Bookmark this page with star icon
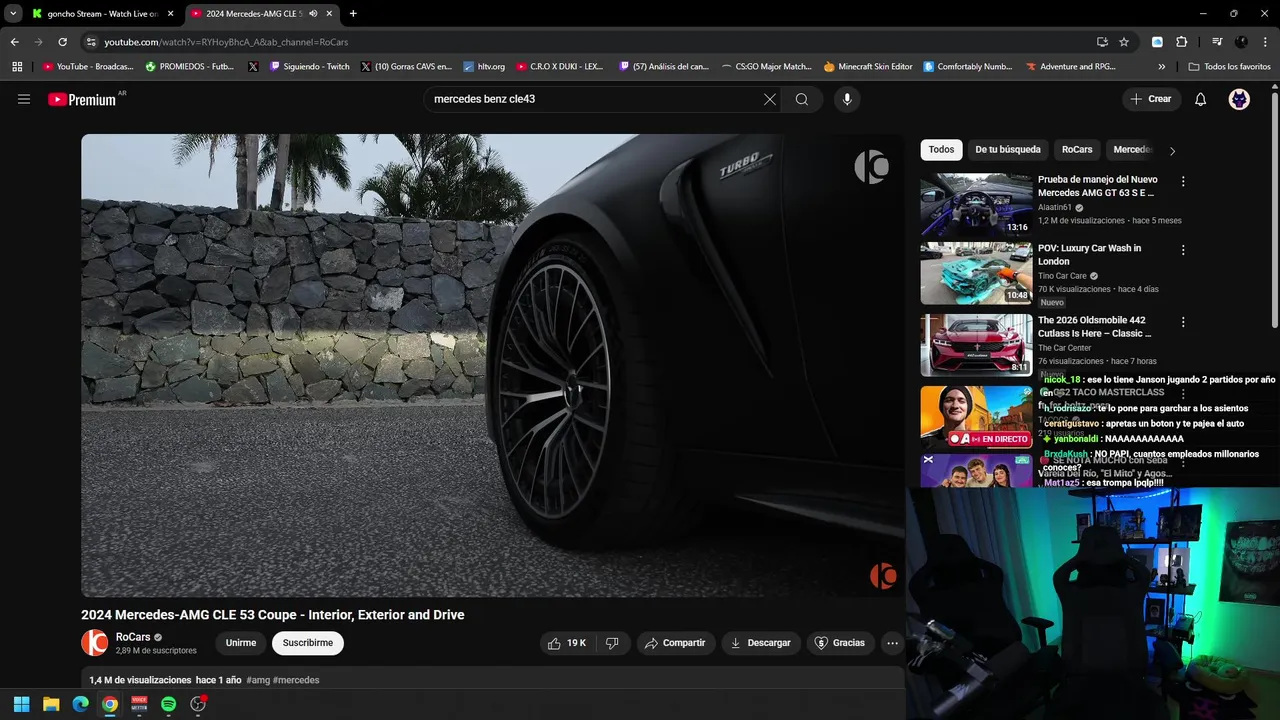1280x720 pixels. 1124,42
